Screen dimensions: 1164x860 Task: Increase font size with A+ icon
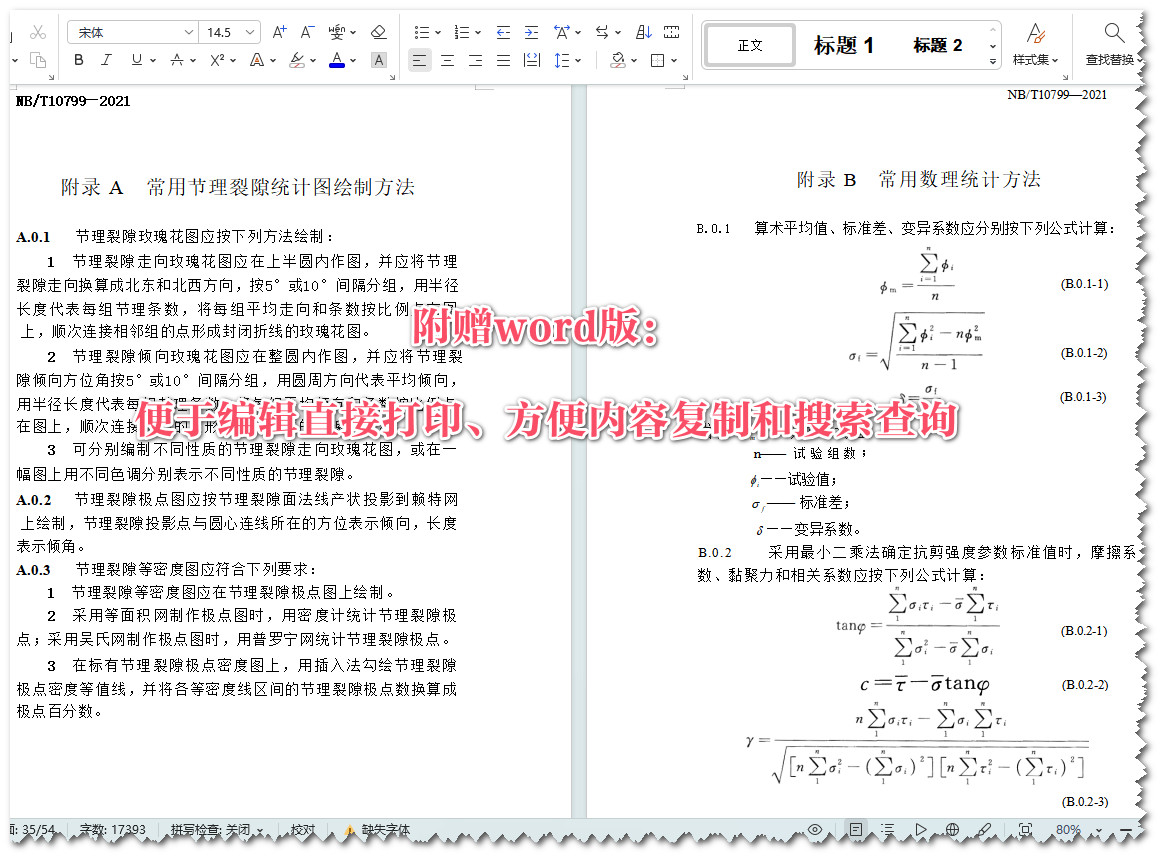[279, 31]
